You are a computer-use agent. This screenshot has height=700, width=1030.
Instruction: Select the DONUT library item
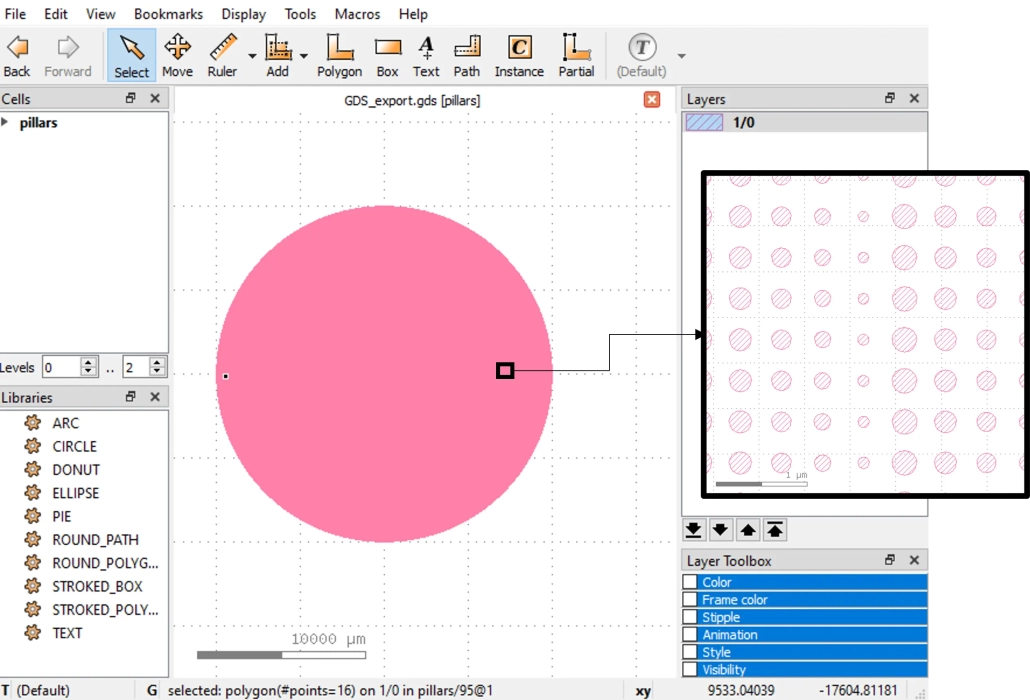[x=76, y=470]
